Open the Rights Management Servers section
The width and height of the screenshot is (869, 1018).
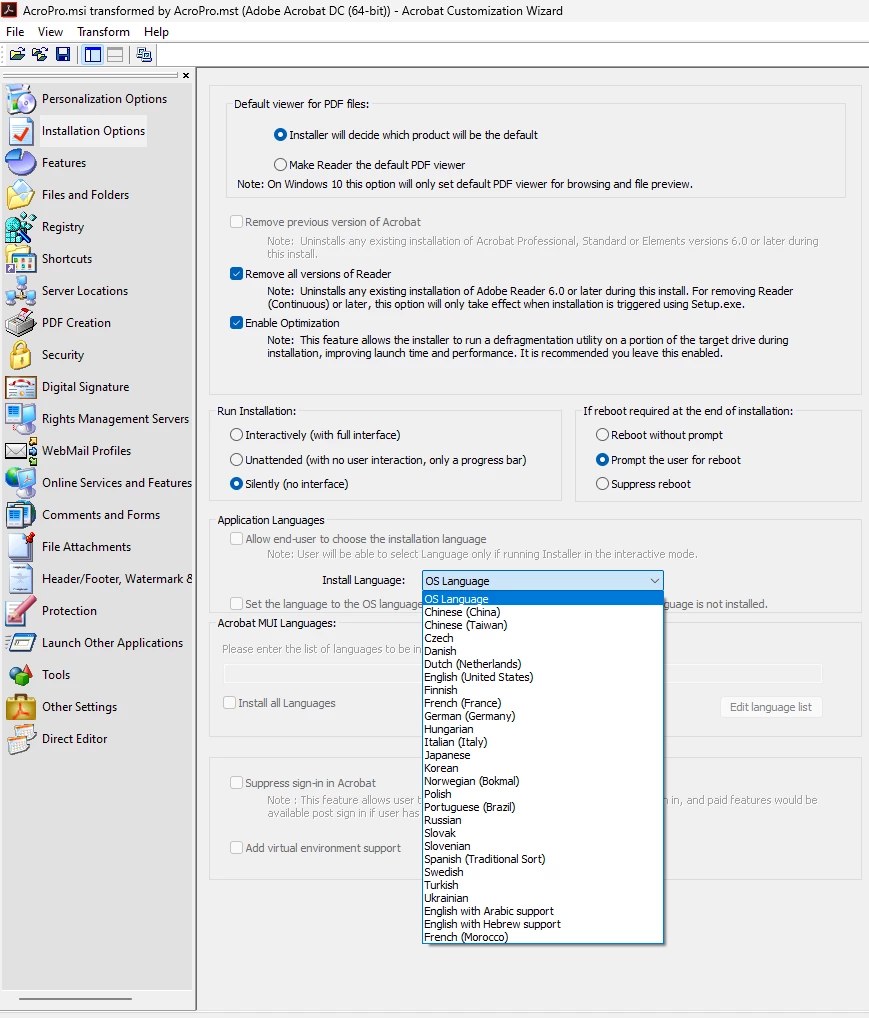point(115,419)
